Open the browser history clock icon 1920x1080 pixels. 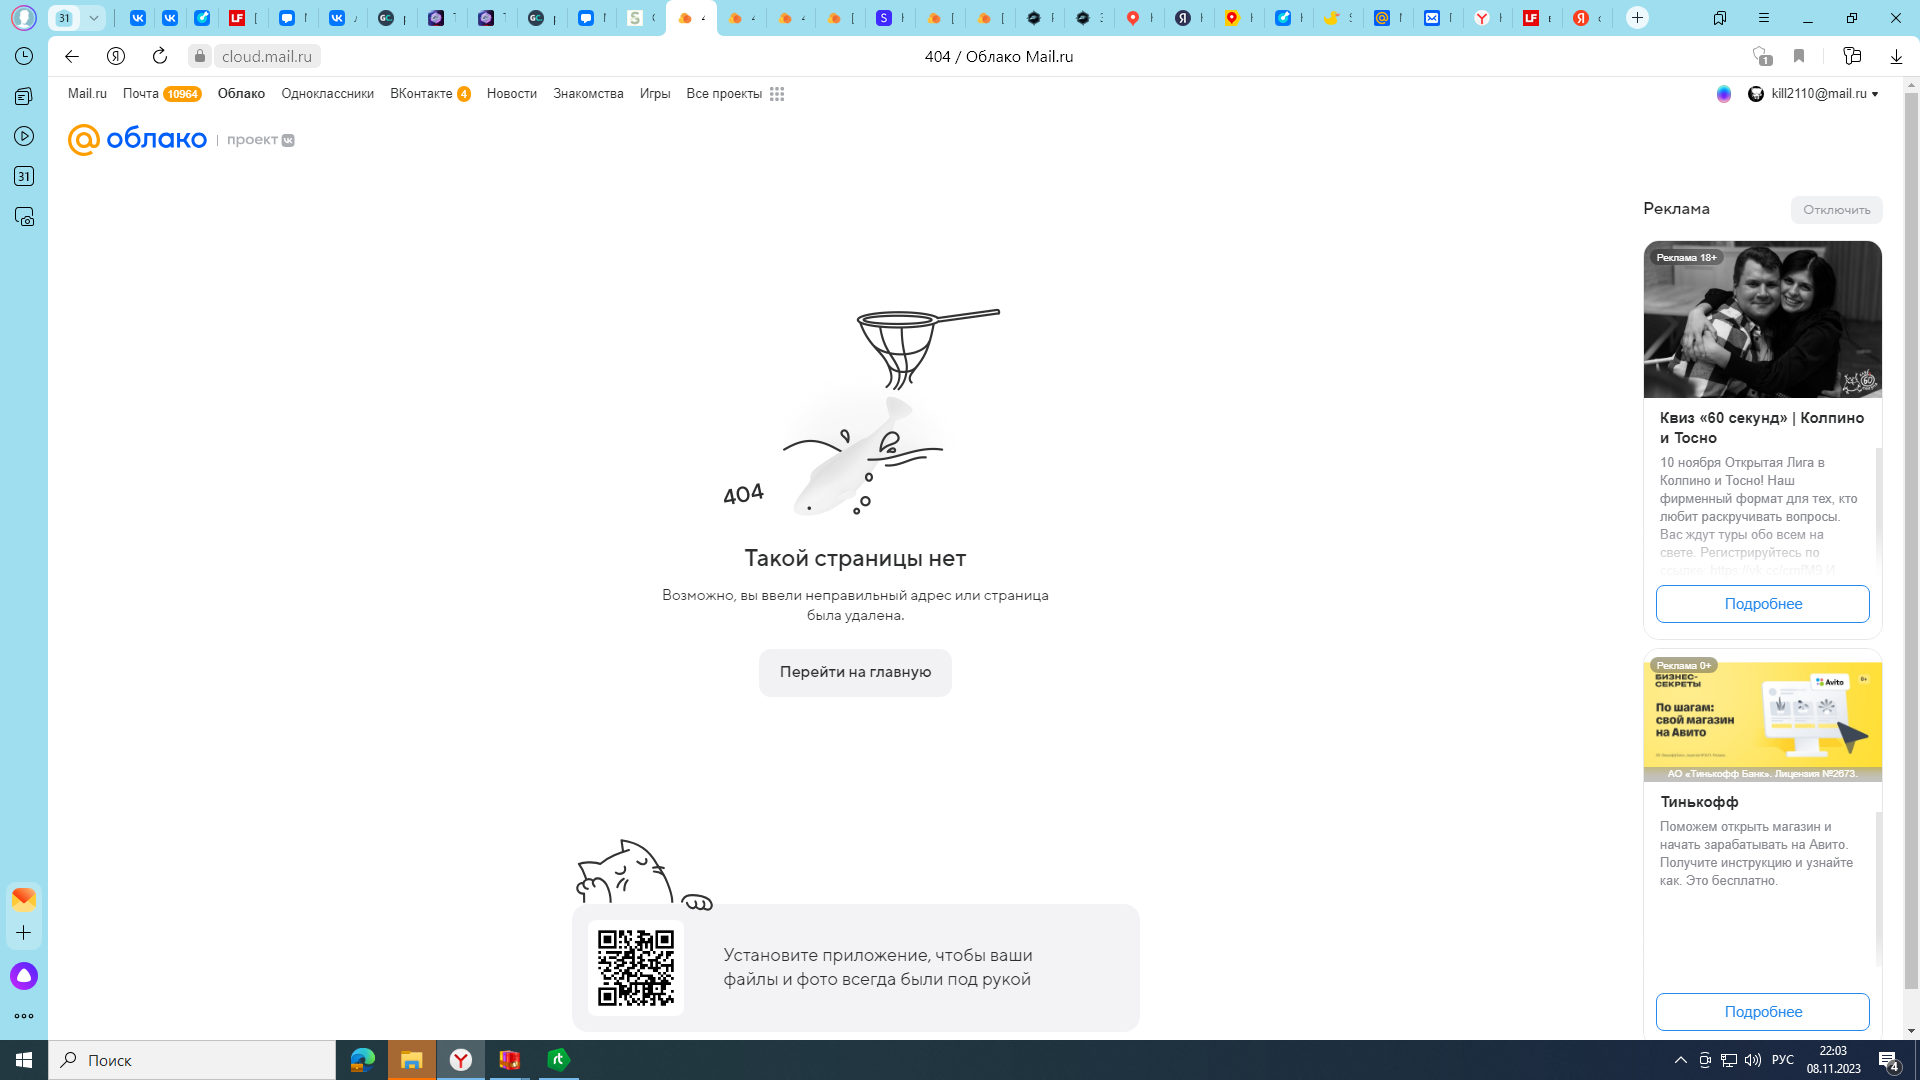(x=24, y=56)
